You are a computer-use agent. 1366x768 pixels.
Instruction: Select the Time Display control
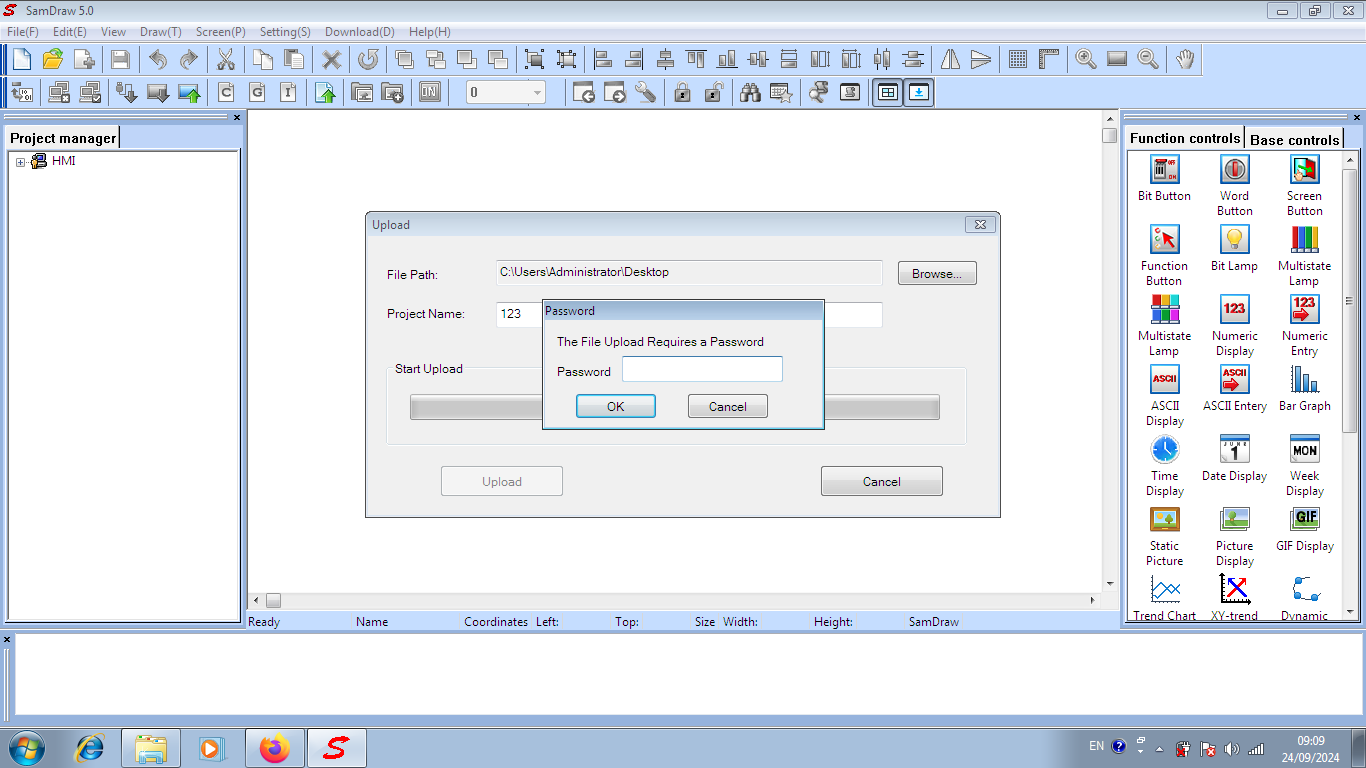1164,466
